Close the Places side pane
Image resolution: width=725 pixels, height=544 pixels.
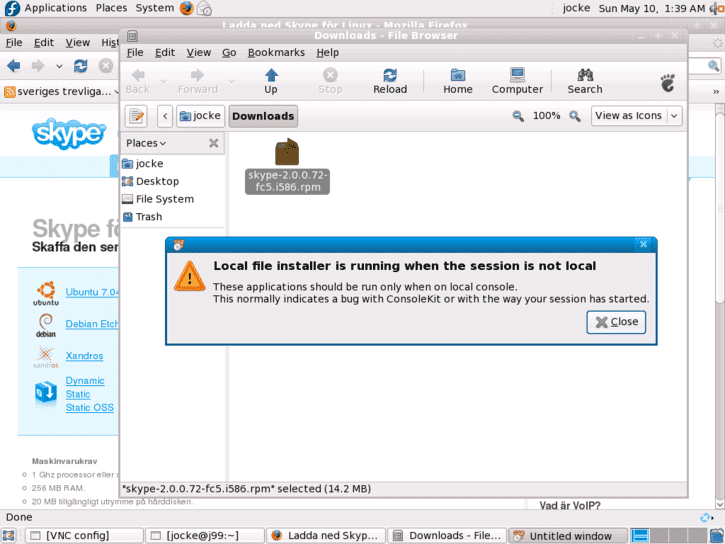coord(214,143)
